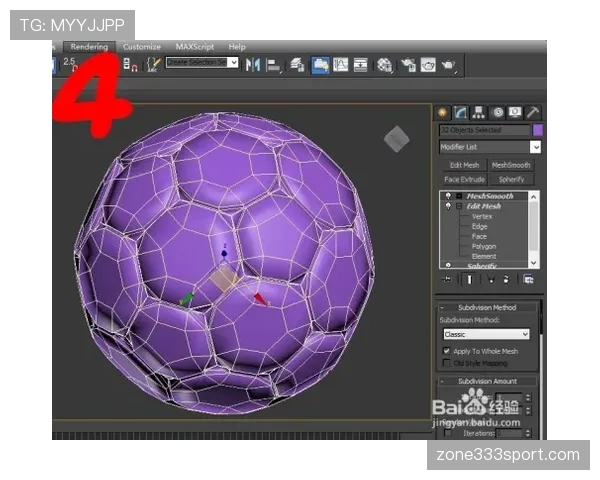Open the purple object color swatch
The width and height of the screenshot is (600, 480).
pyautogui.click(x=538, y=130)
